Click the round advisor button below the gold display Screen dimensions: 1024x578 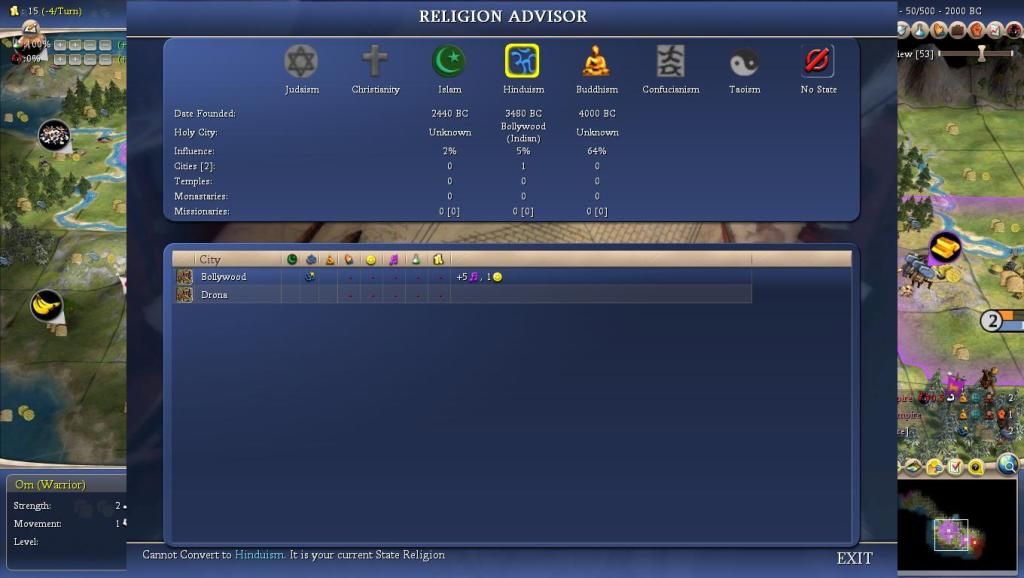31,29
